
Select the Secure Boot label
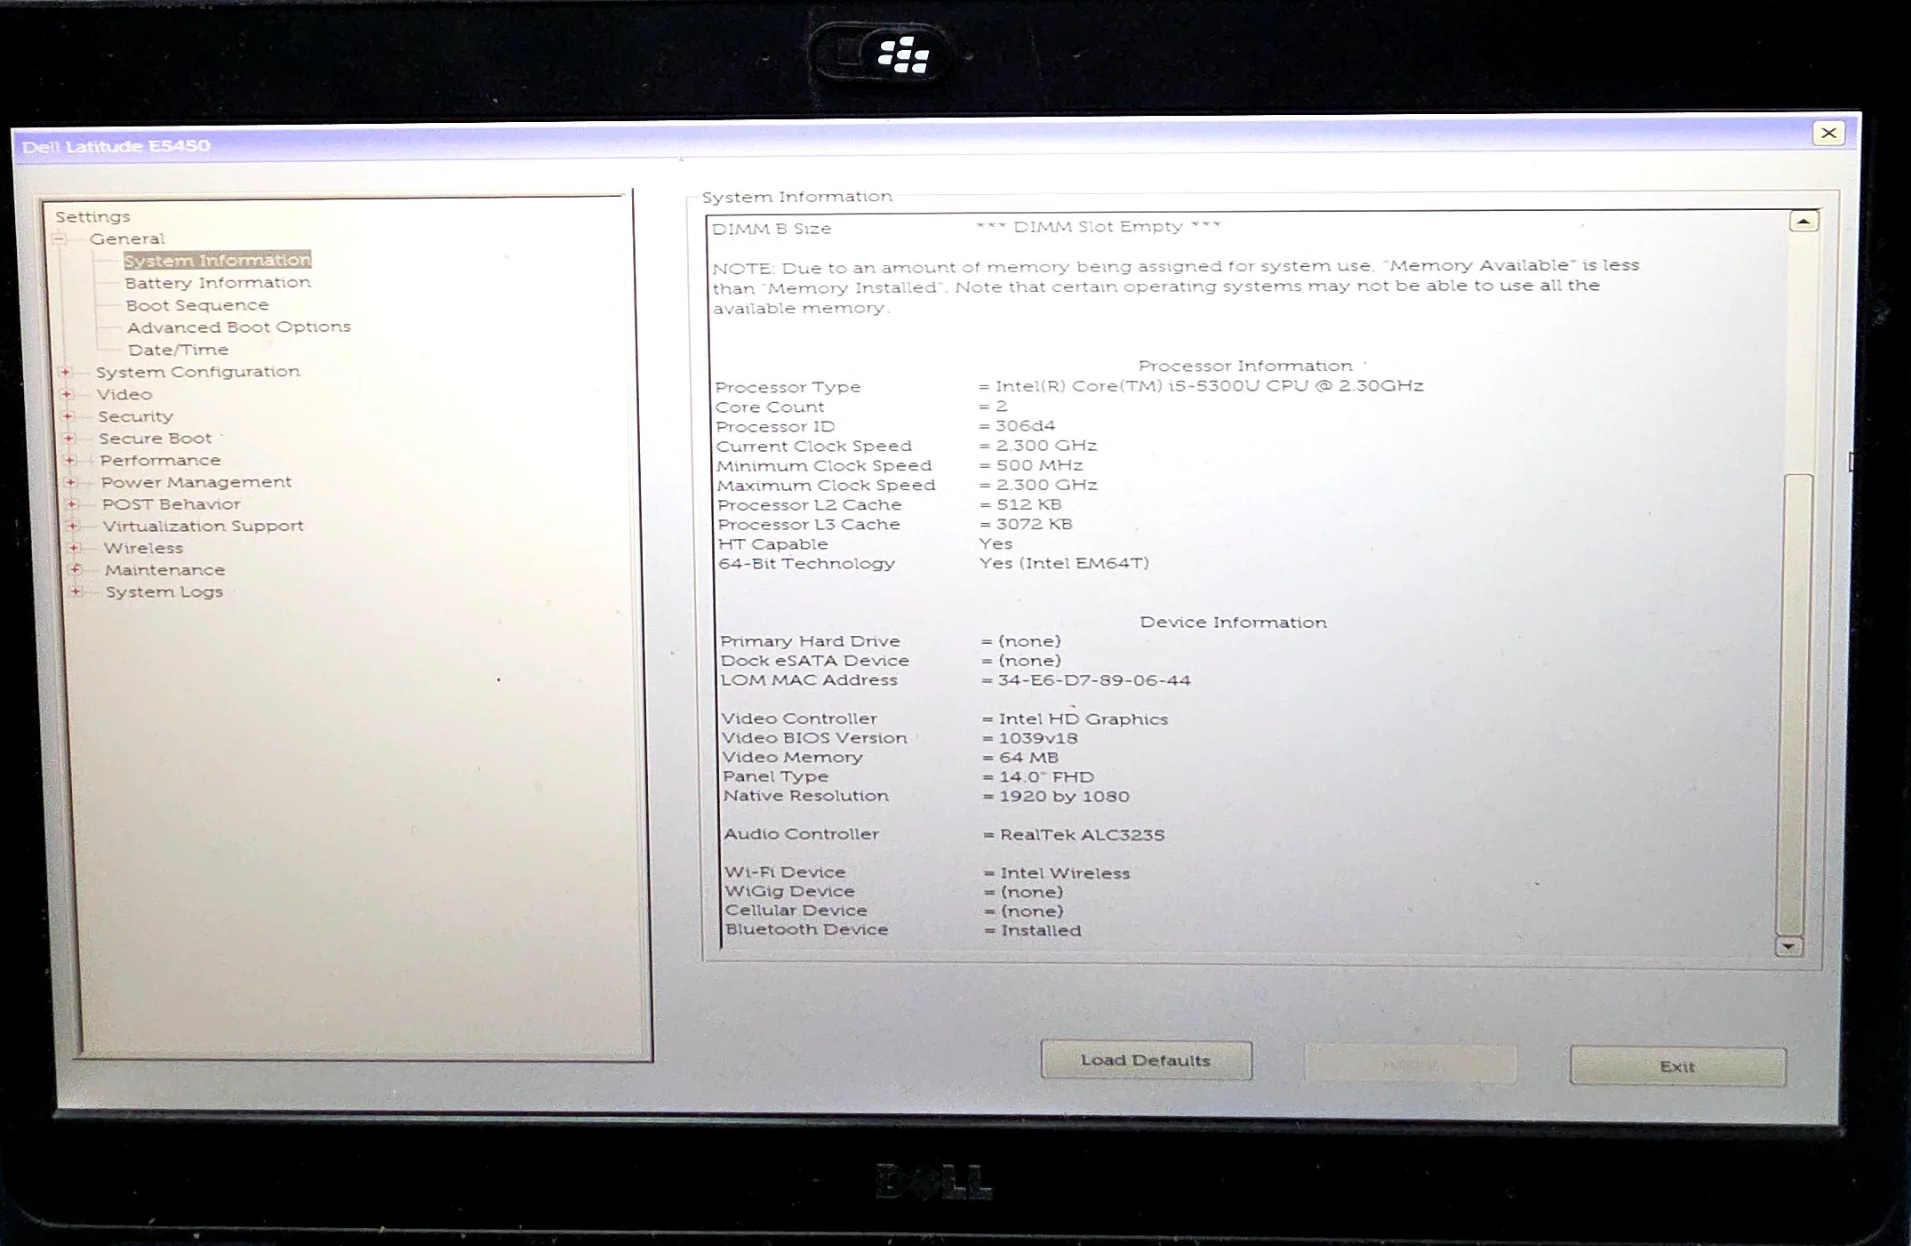point(155,438)
